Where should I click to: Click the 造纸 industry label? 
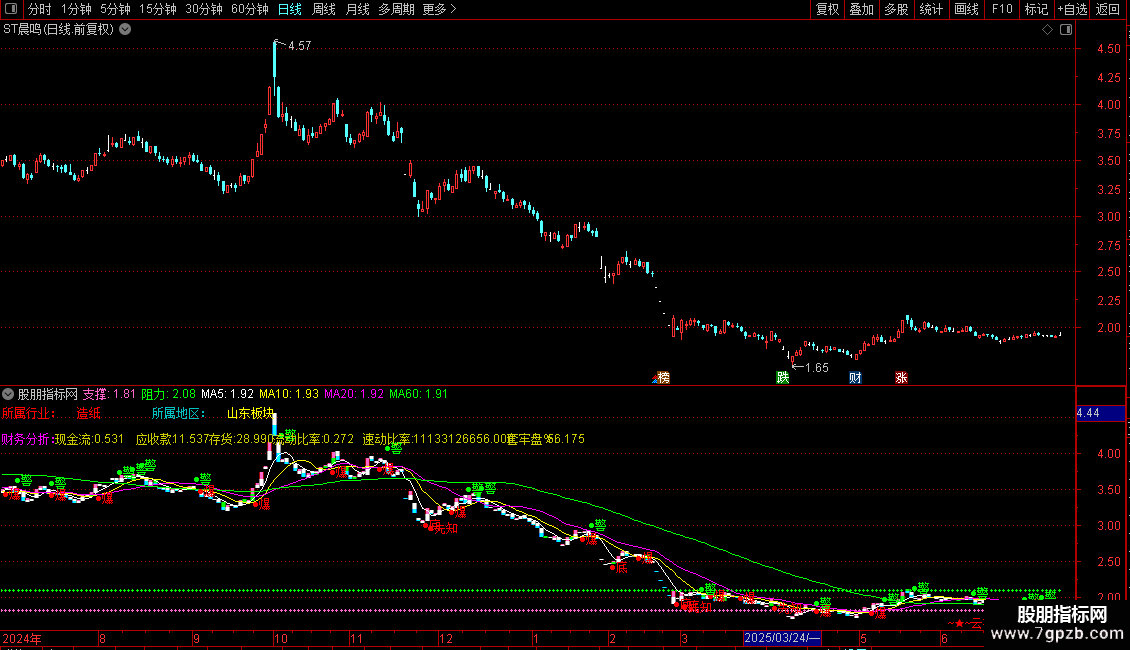[89, 414]
